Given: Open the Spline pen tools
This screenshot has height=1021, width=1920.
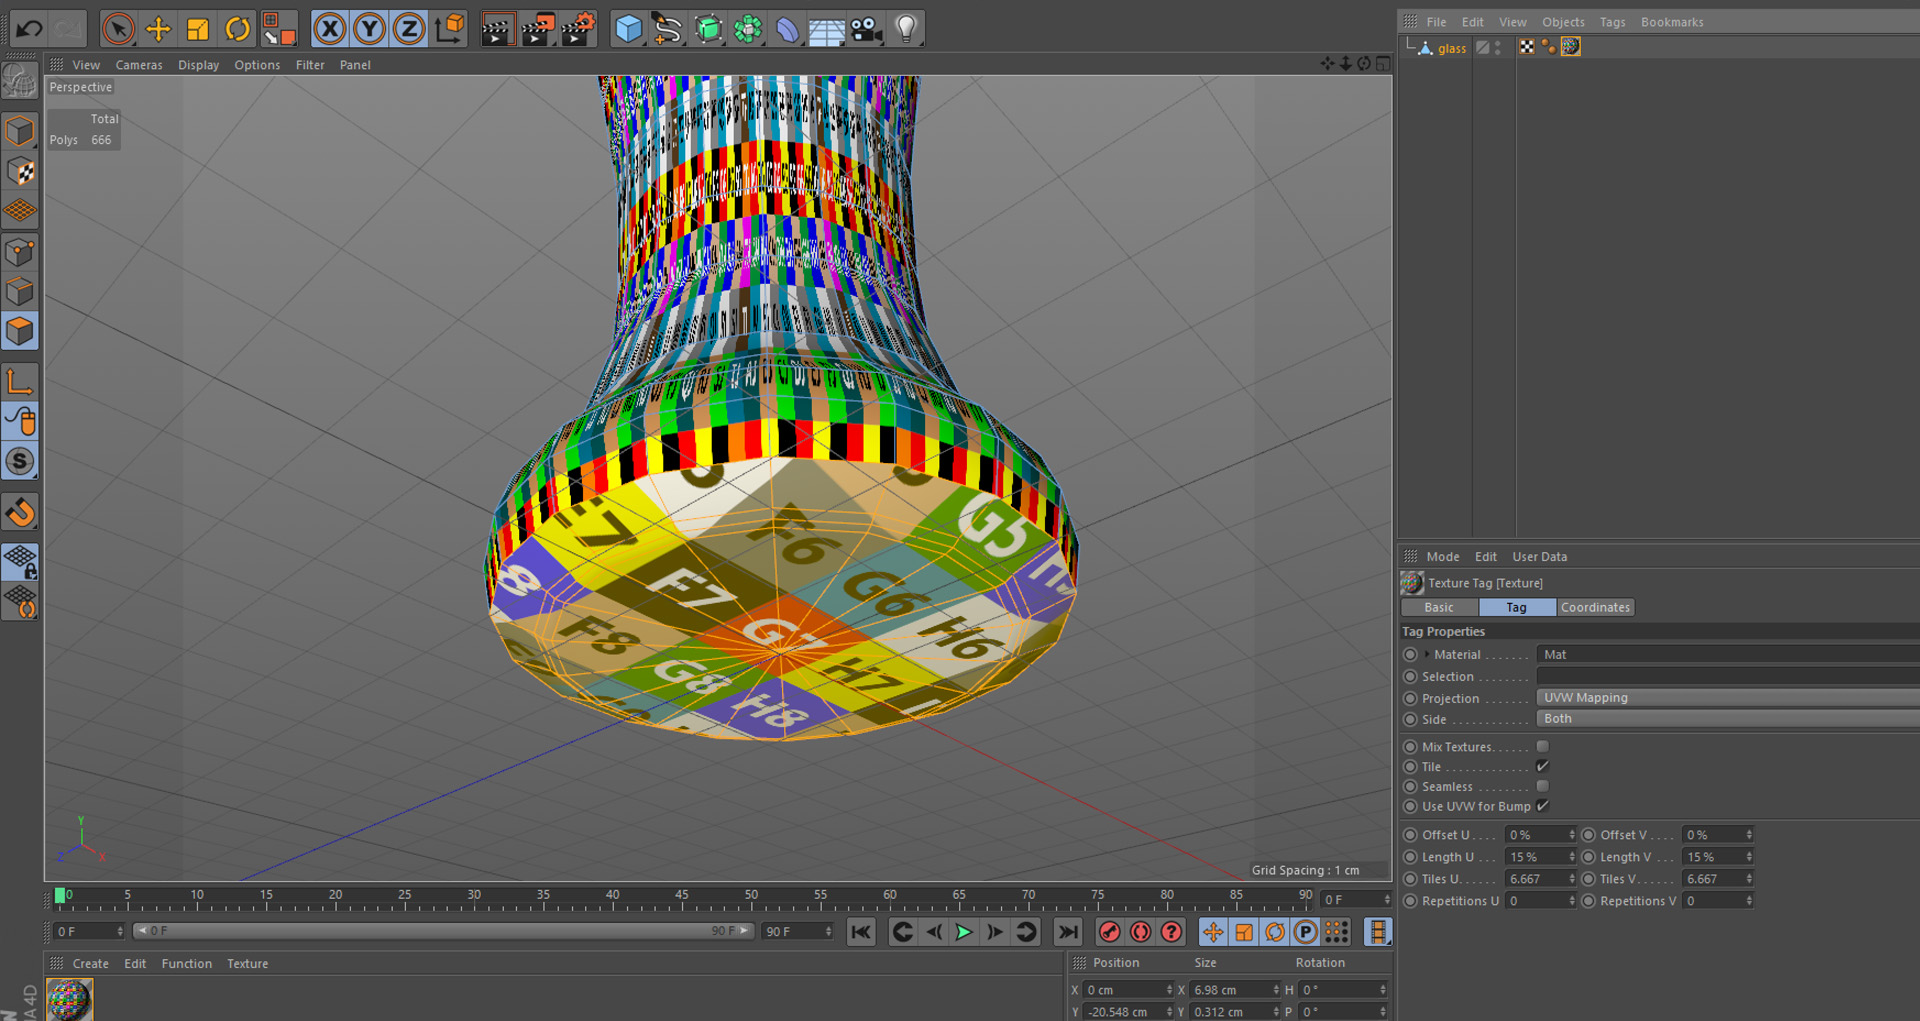Looking at the screenshot, I should point(667,29).
